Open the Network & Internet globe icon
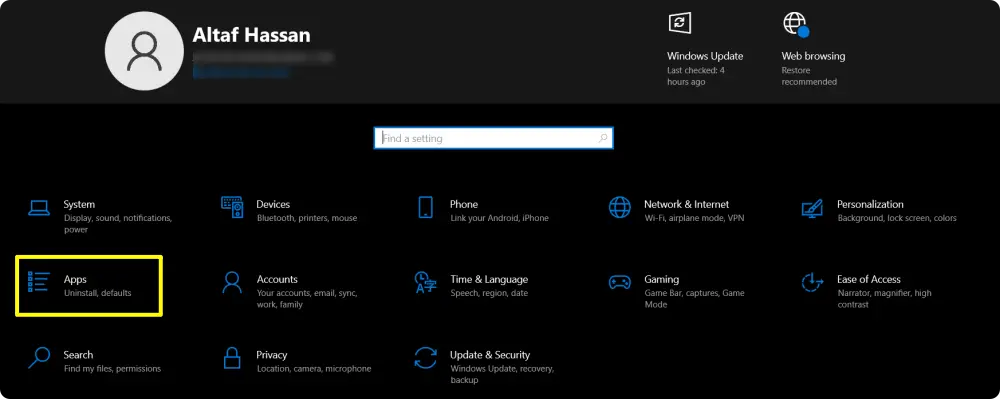1000x399 pixels. coord(619,207)
